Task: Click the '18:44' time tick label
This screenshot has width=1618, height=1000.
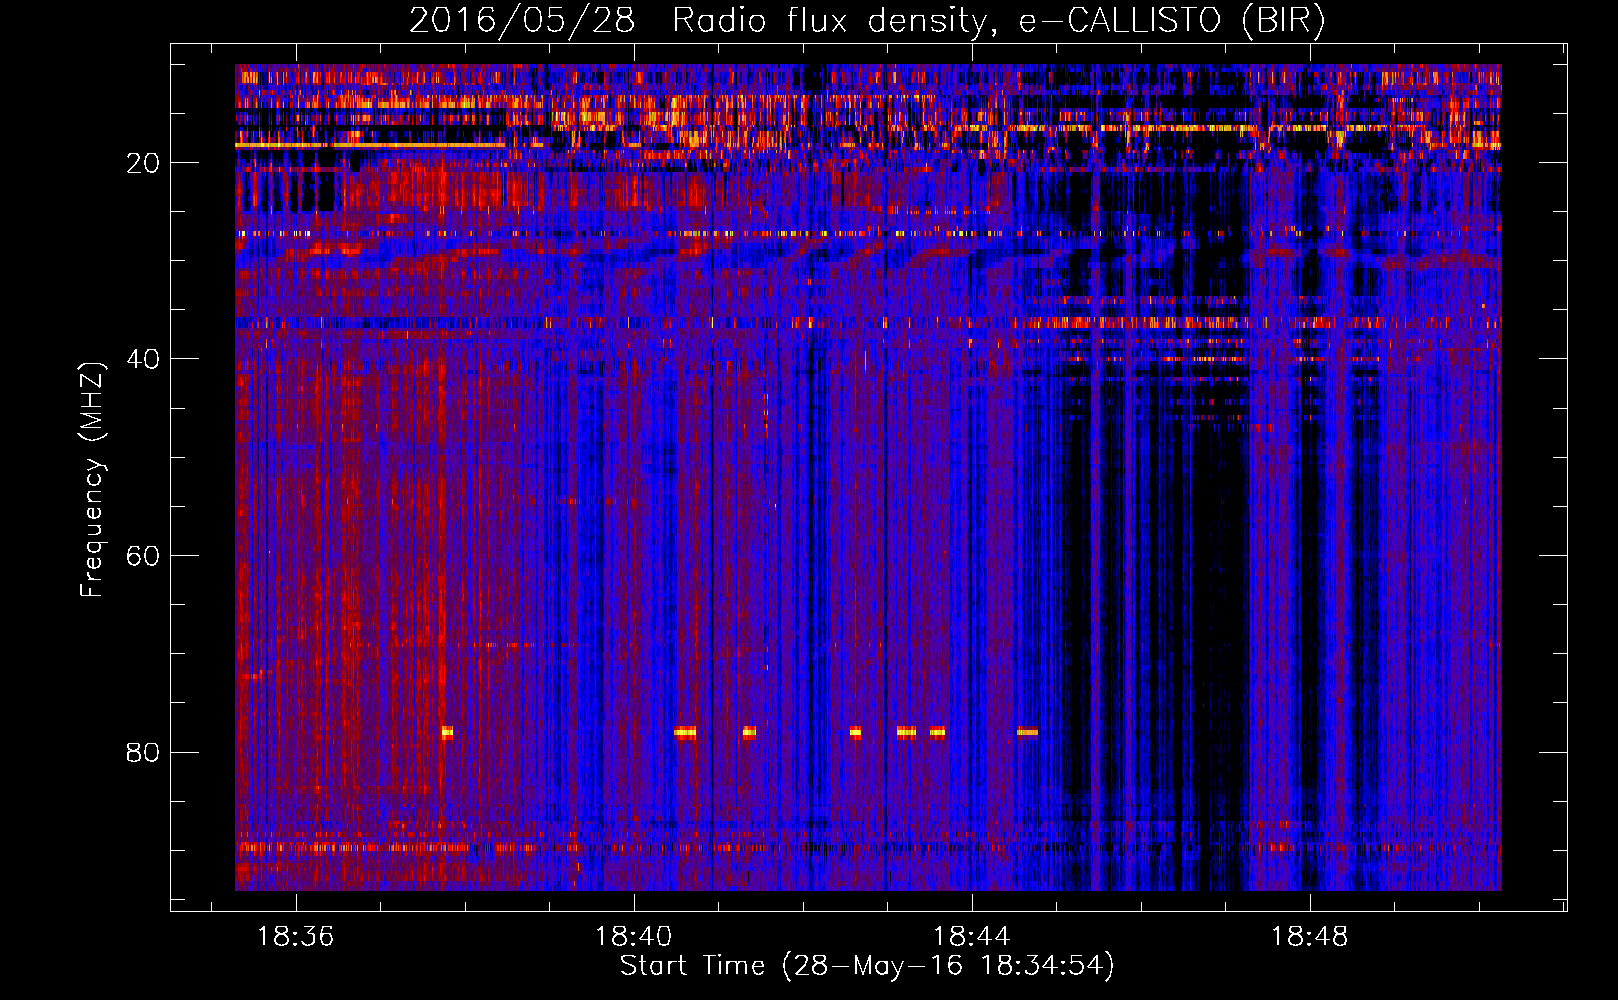Action: (x=972, y=937)
